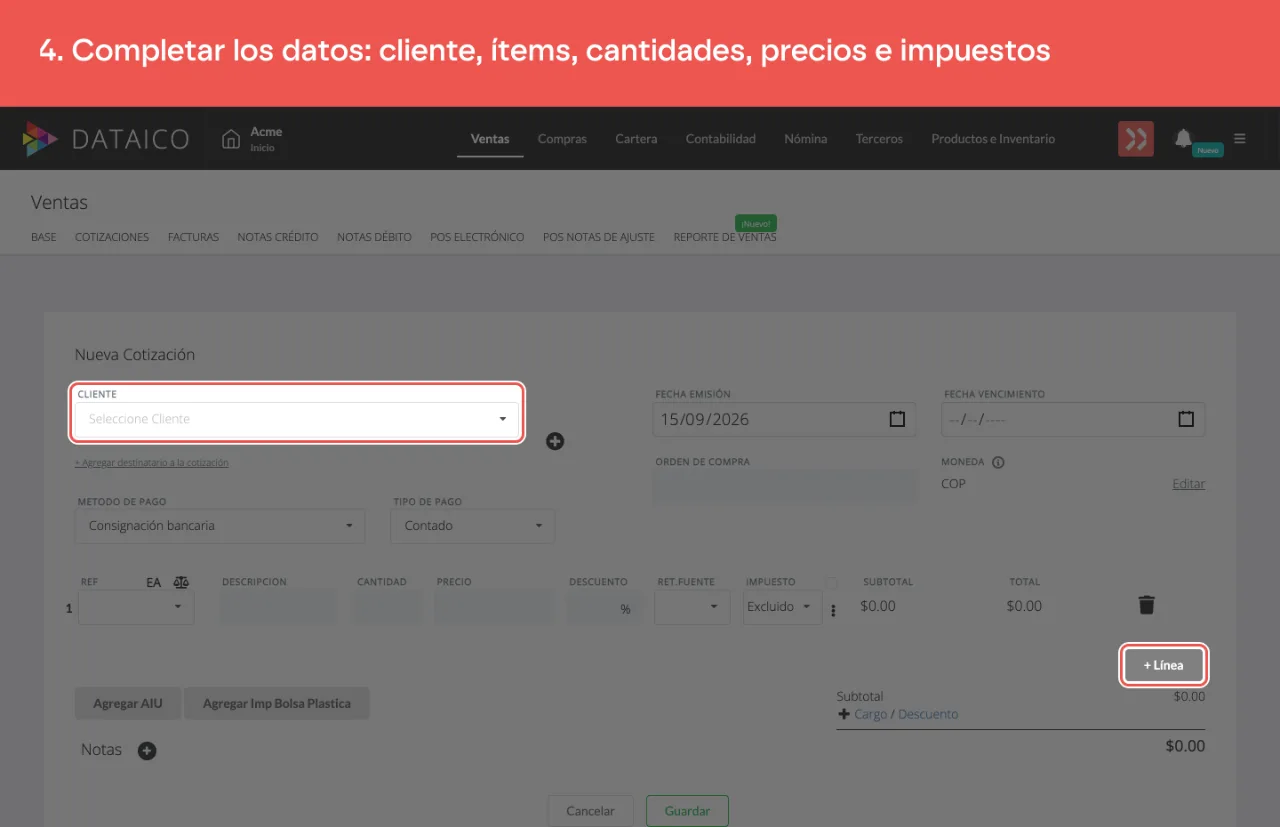Open the Método de Pago dropdown
1280x827 pixels.
(x=220, y=526)
